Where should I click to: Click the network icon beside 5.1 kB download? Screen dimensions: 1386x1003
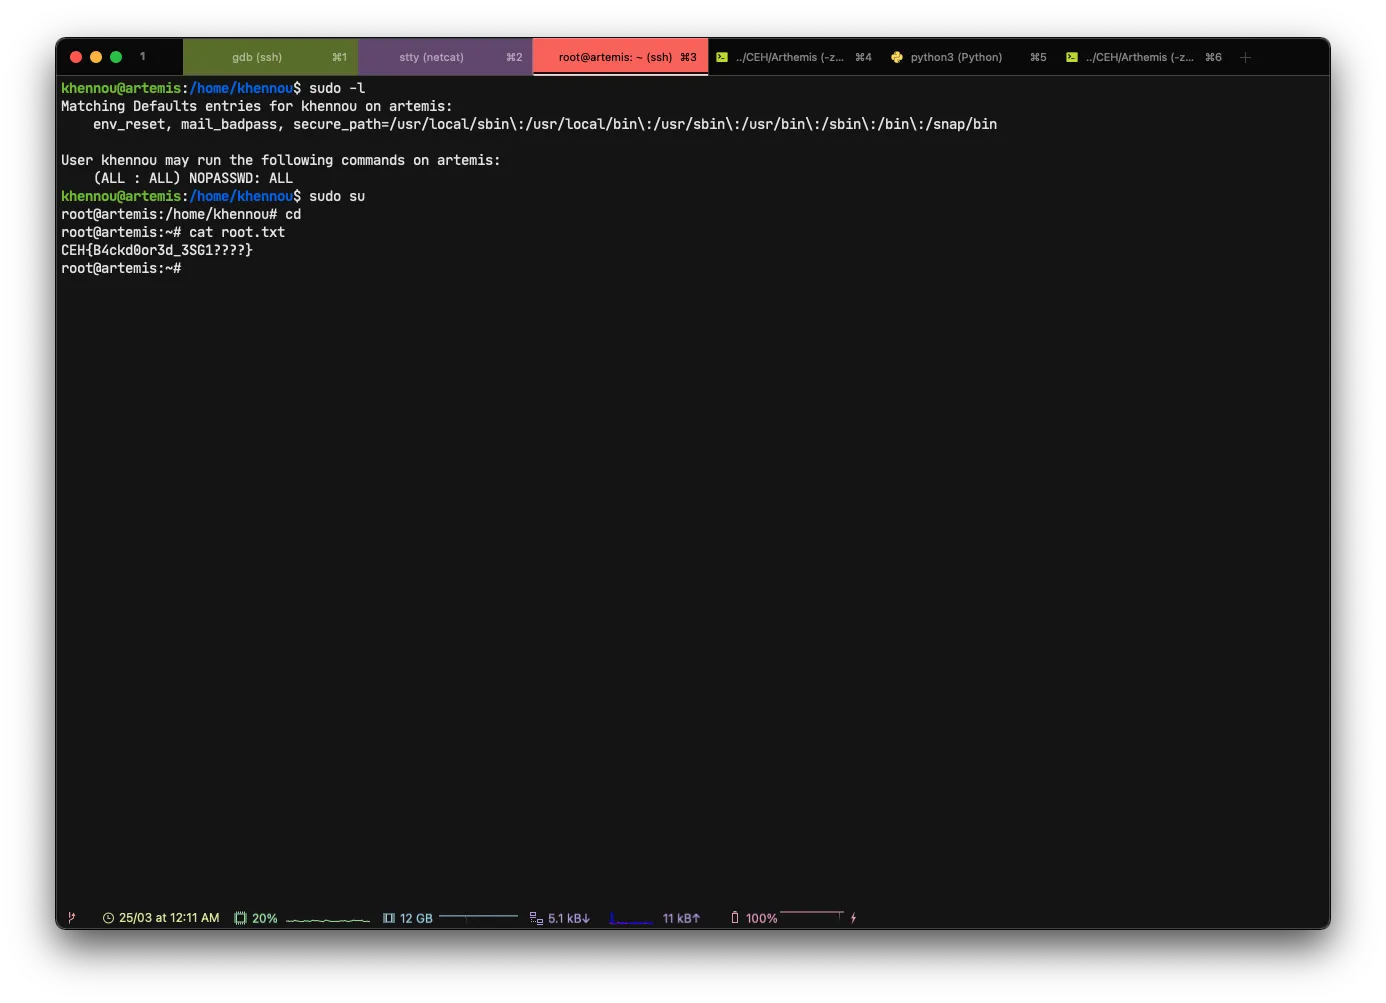point(536,918)
